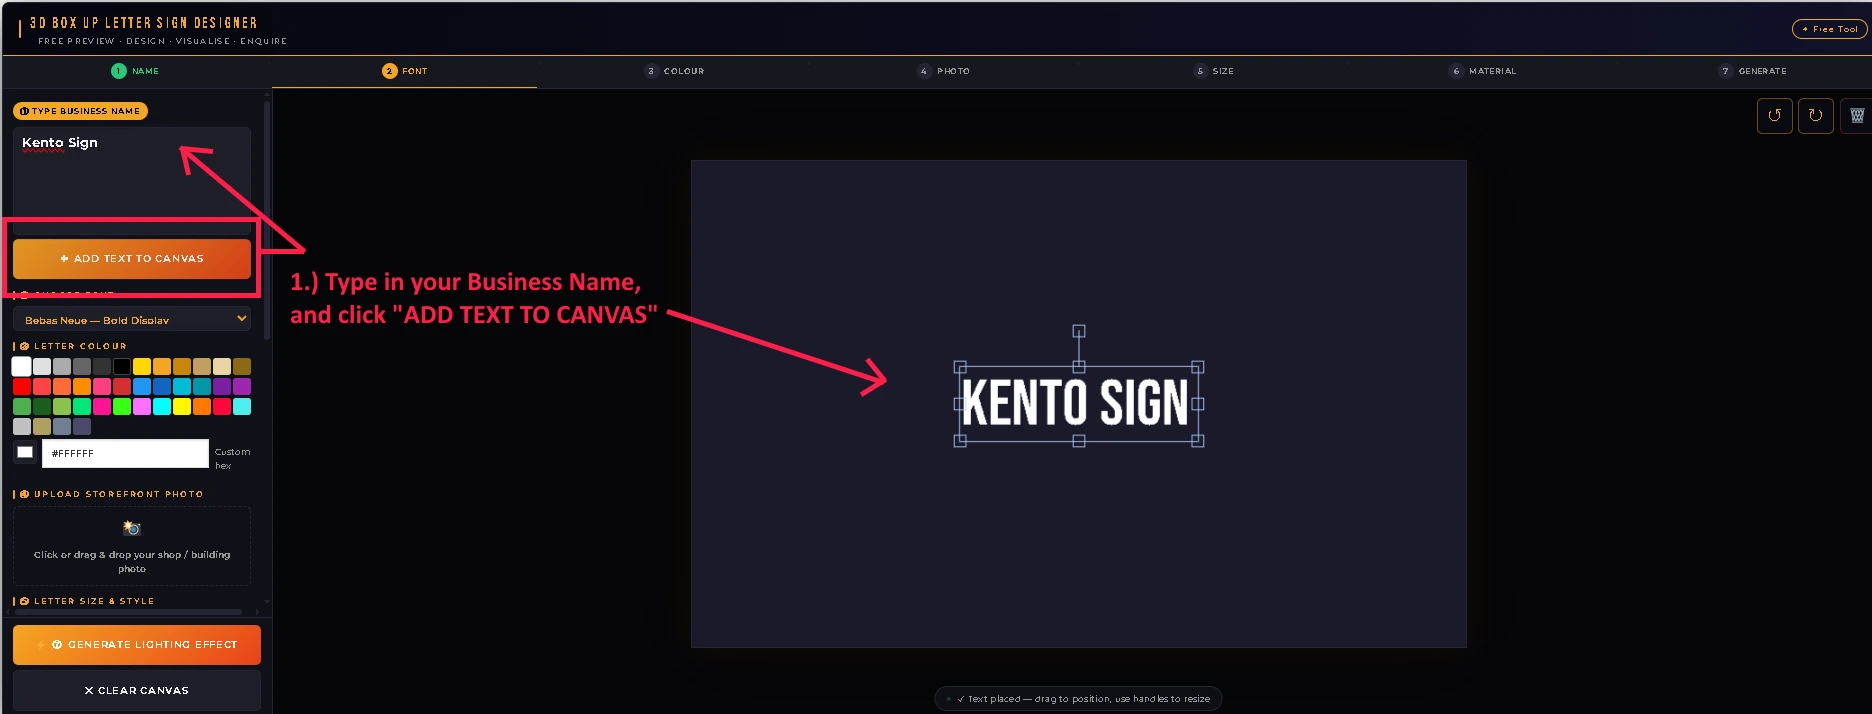Click the undo arrow icon
1872x714 pixels.
pos(1774,116)
